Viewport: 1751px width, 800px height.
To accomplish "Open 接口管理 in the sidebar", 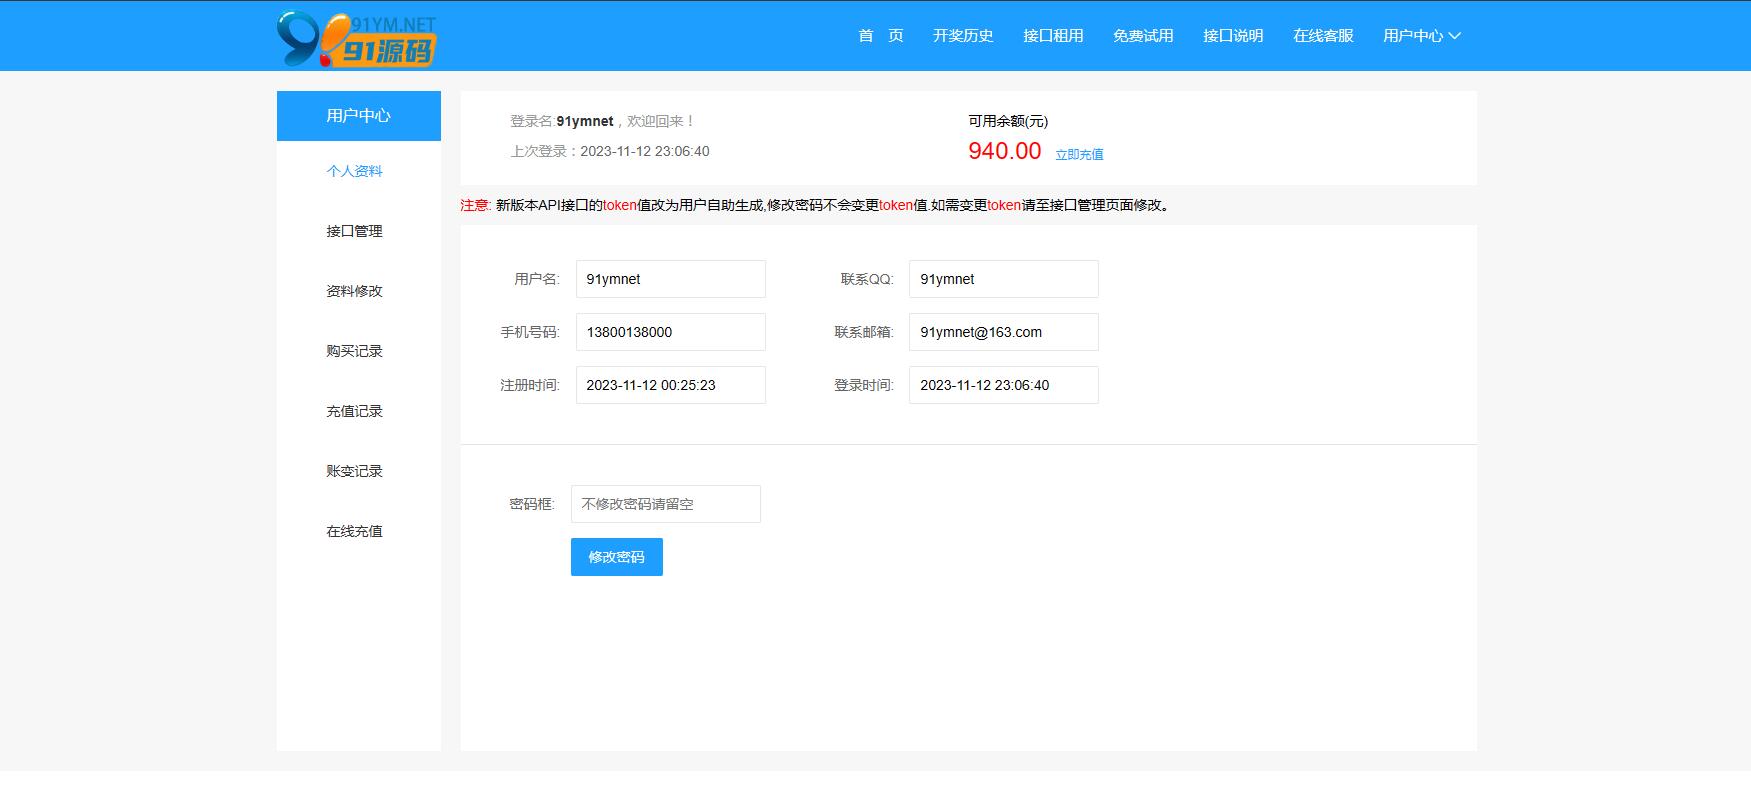I will (x=354, y=231).
